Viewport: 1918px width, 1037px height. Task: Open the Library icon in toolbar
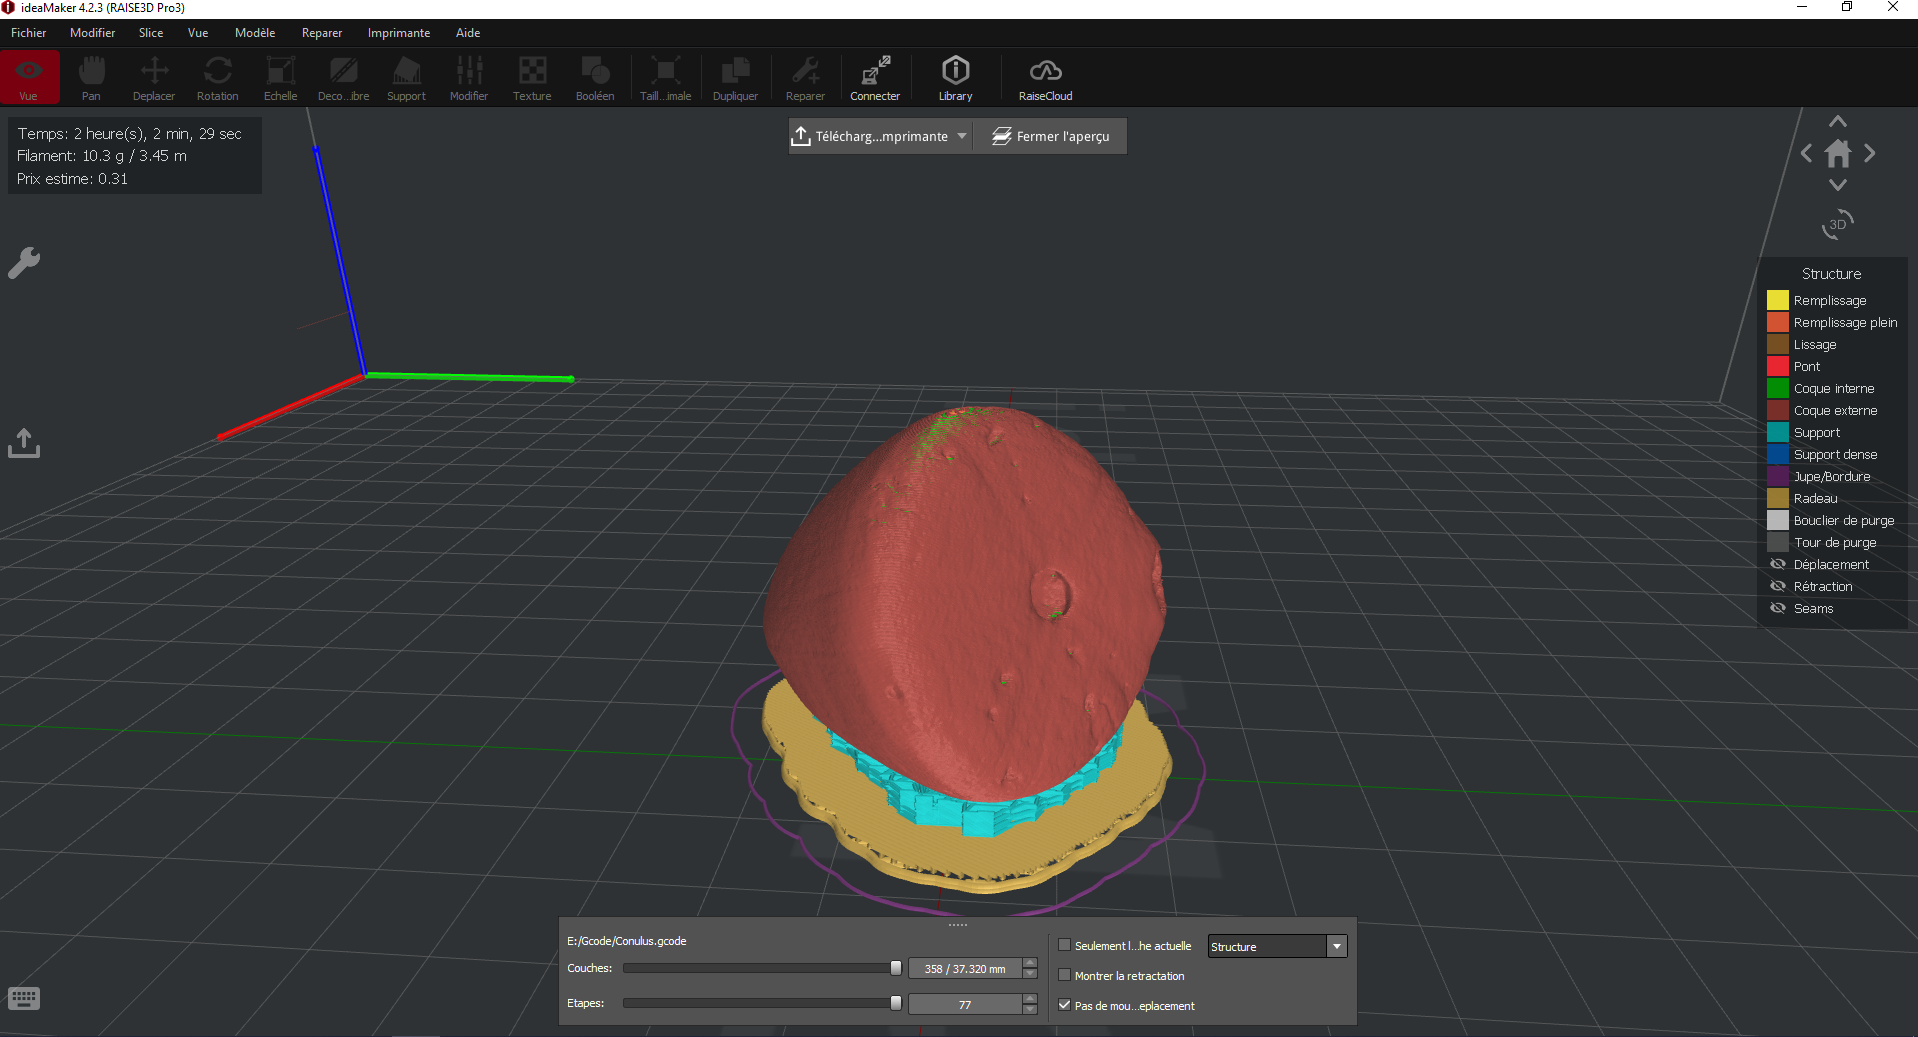pyautogui.click(x=955, y=78)
